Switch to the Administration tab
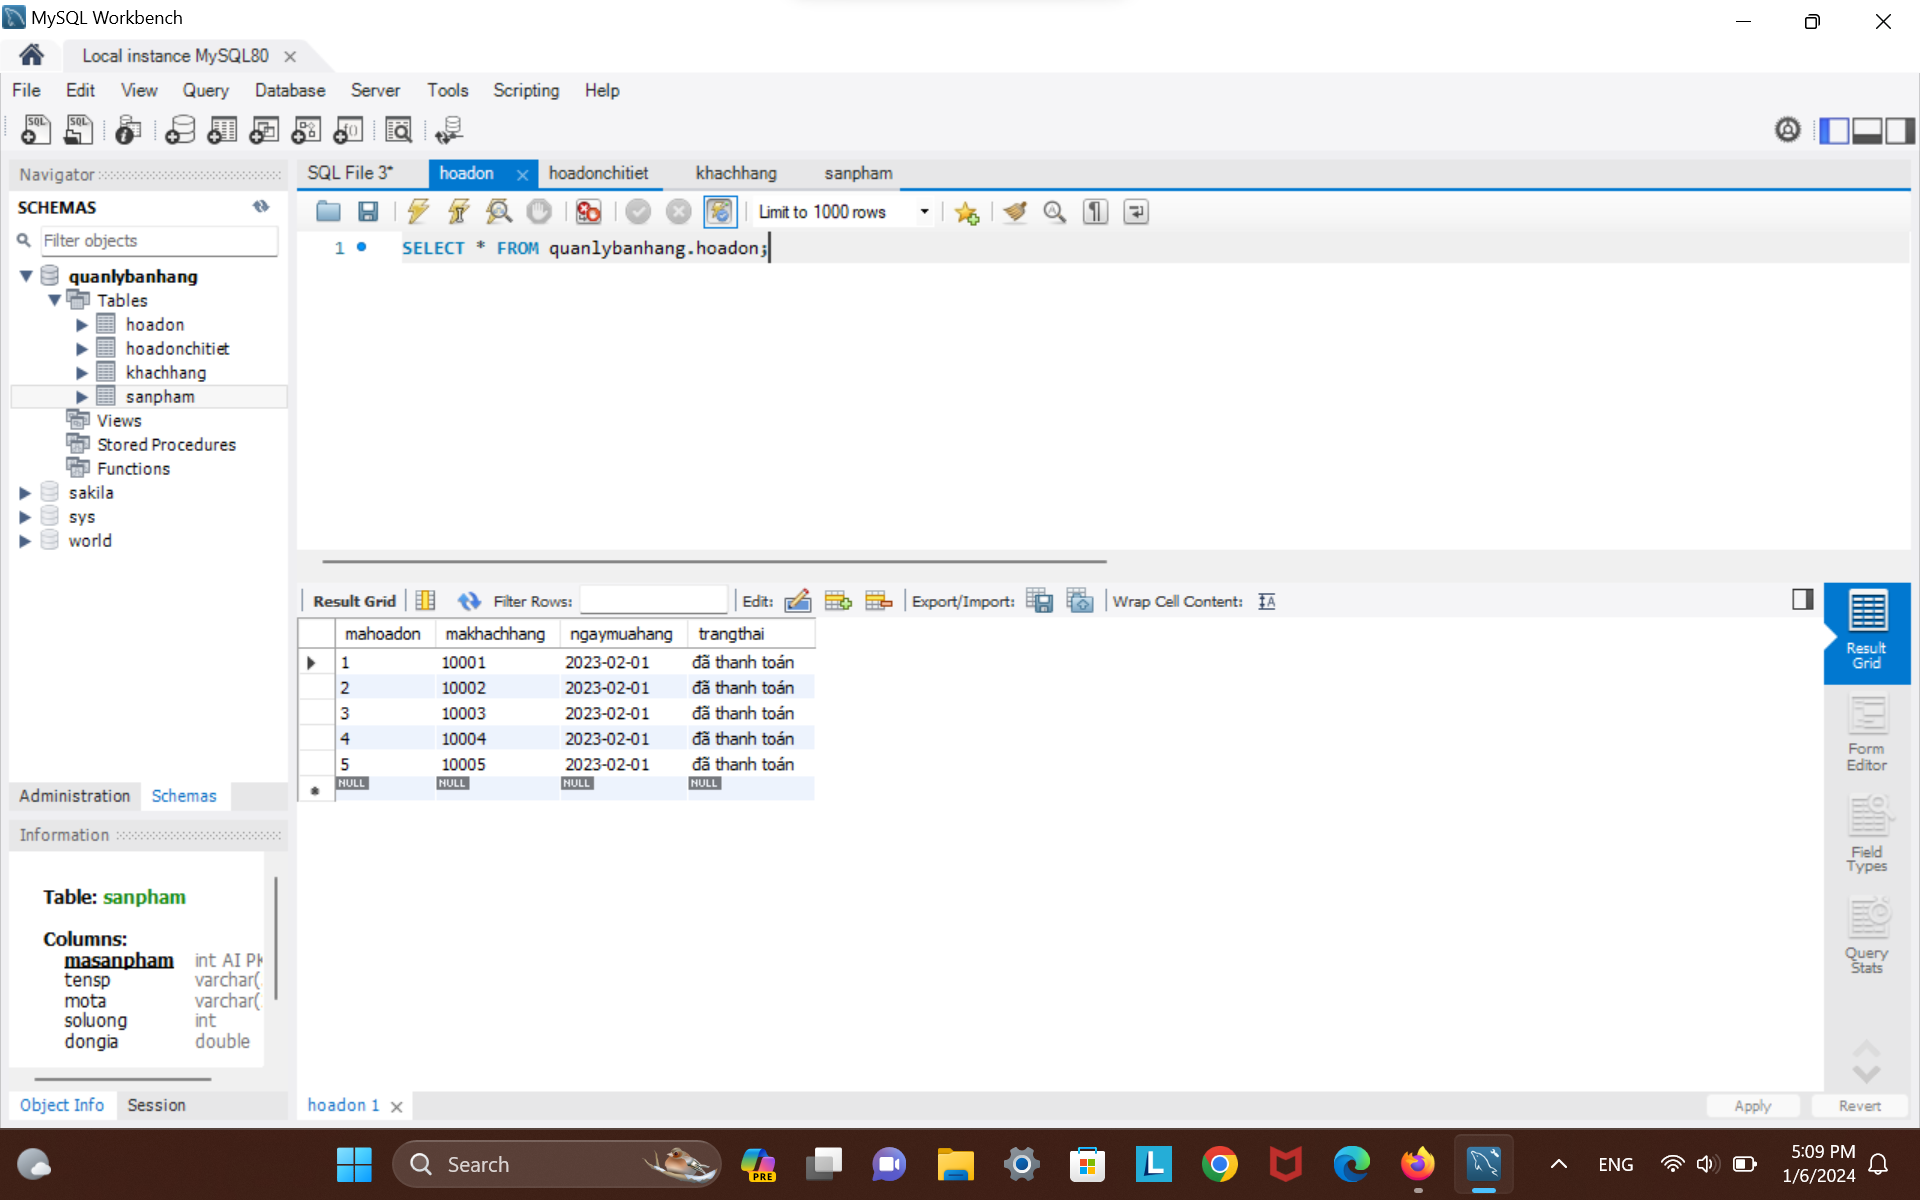 (75, 796)
